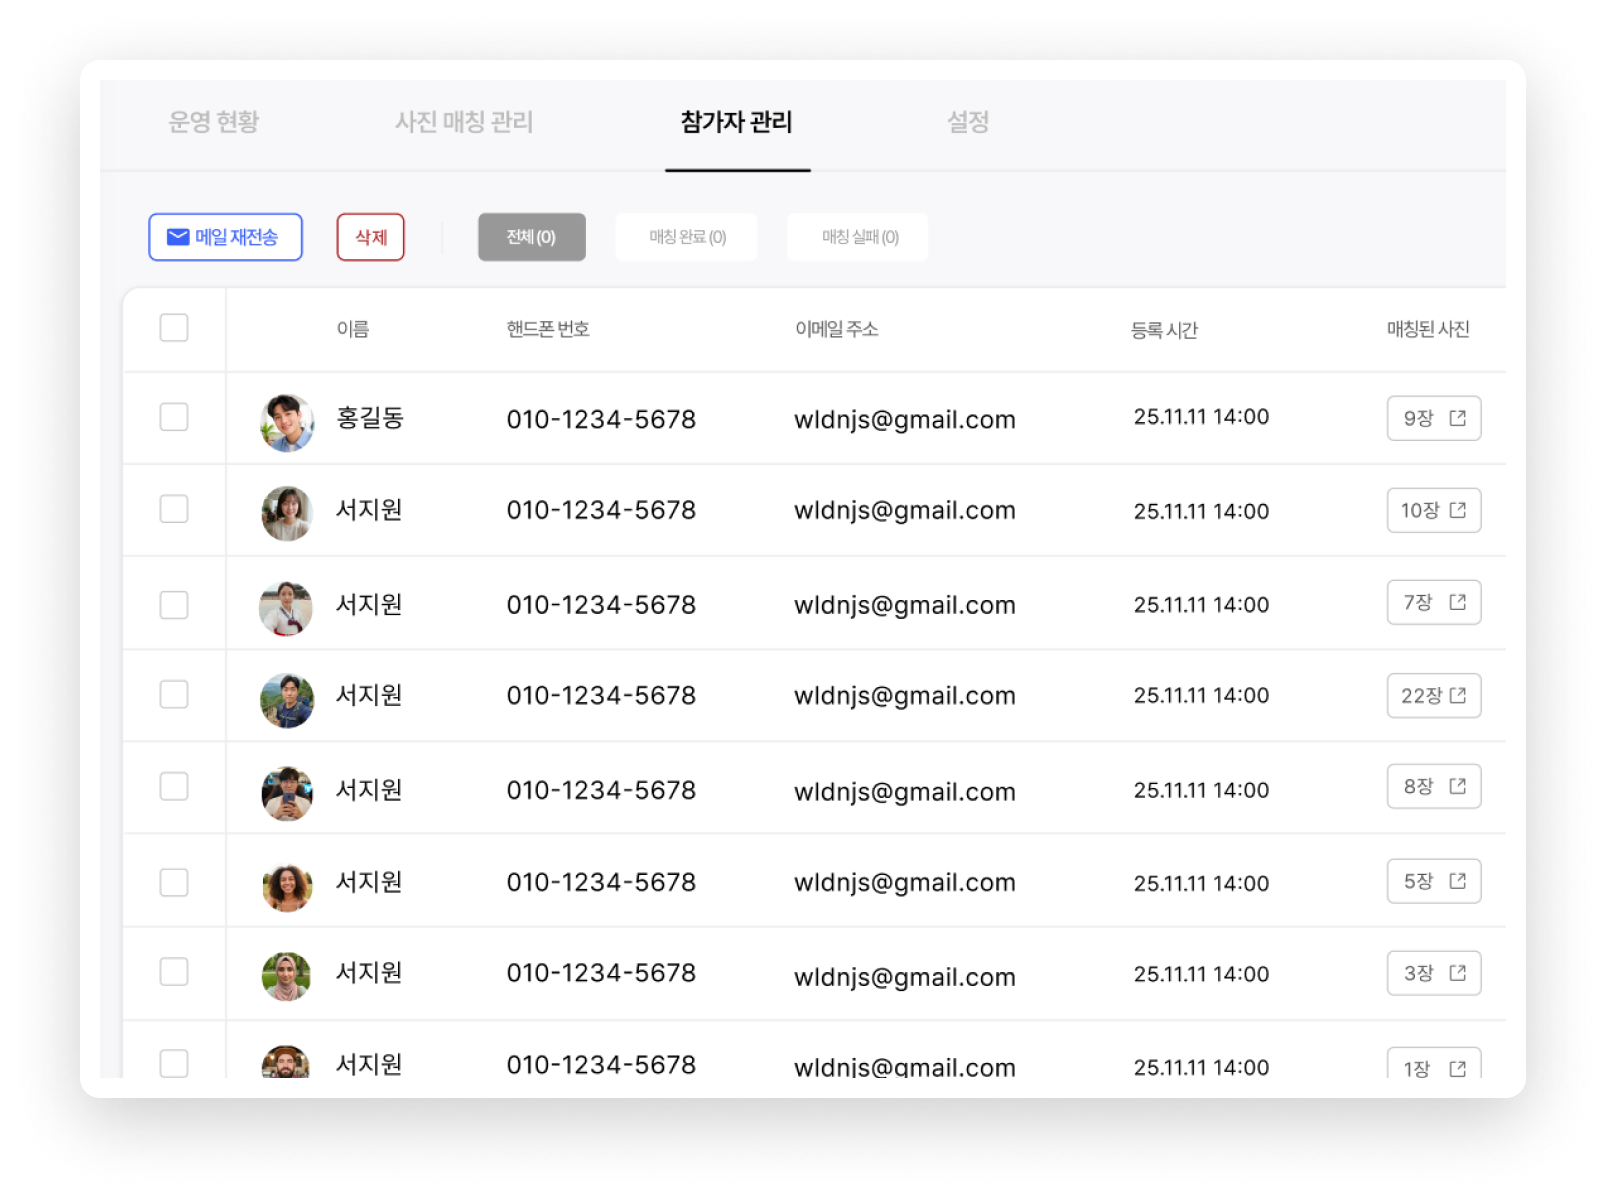Check the box for the 8장 row
This screenshot has width=1606, height=1198.
tap(174, 787)
